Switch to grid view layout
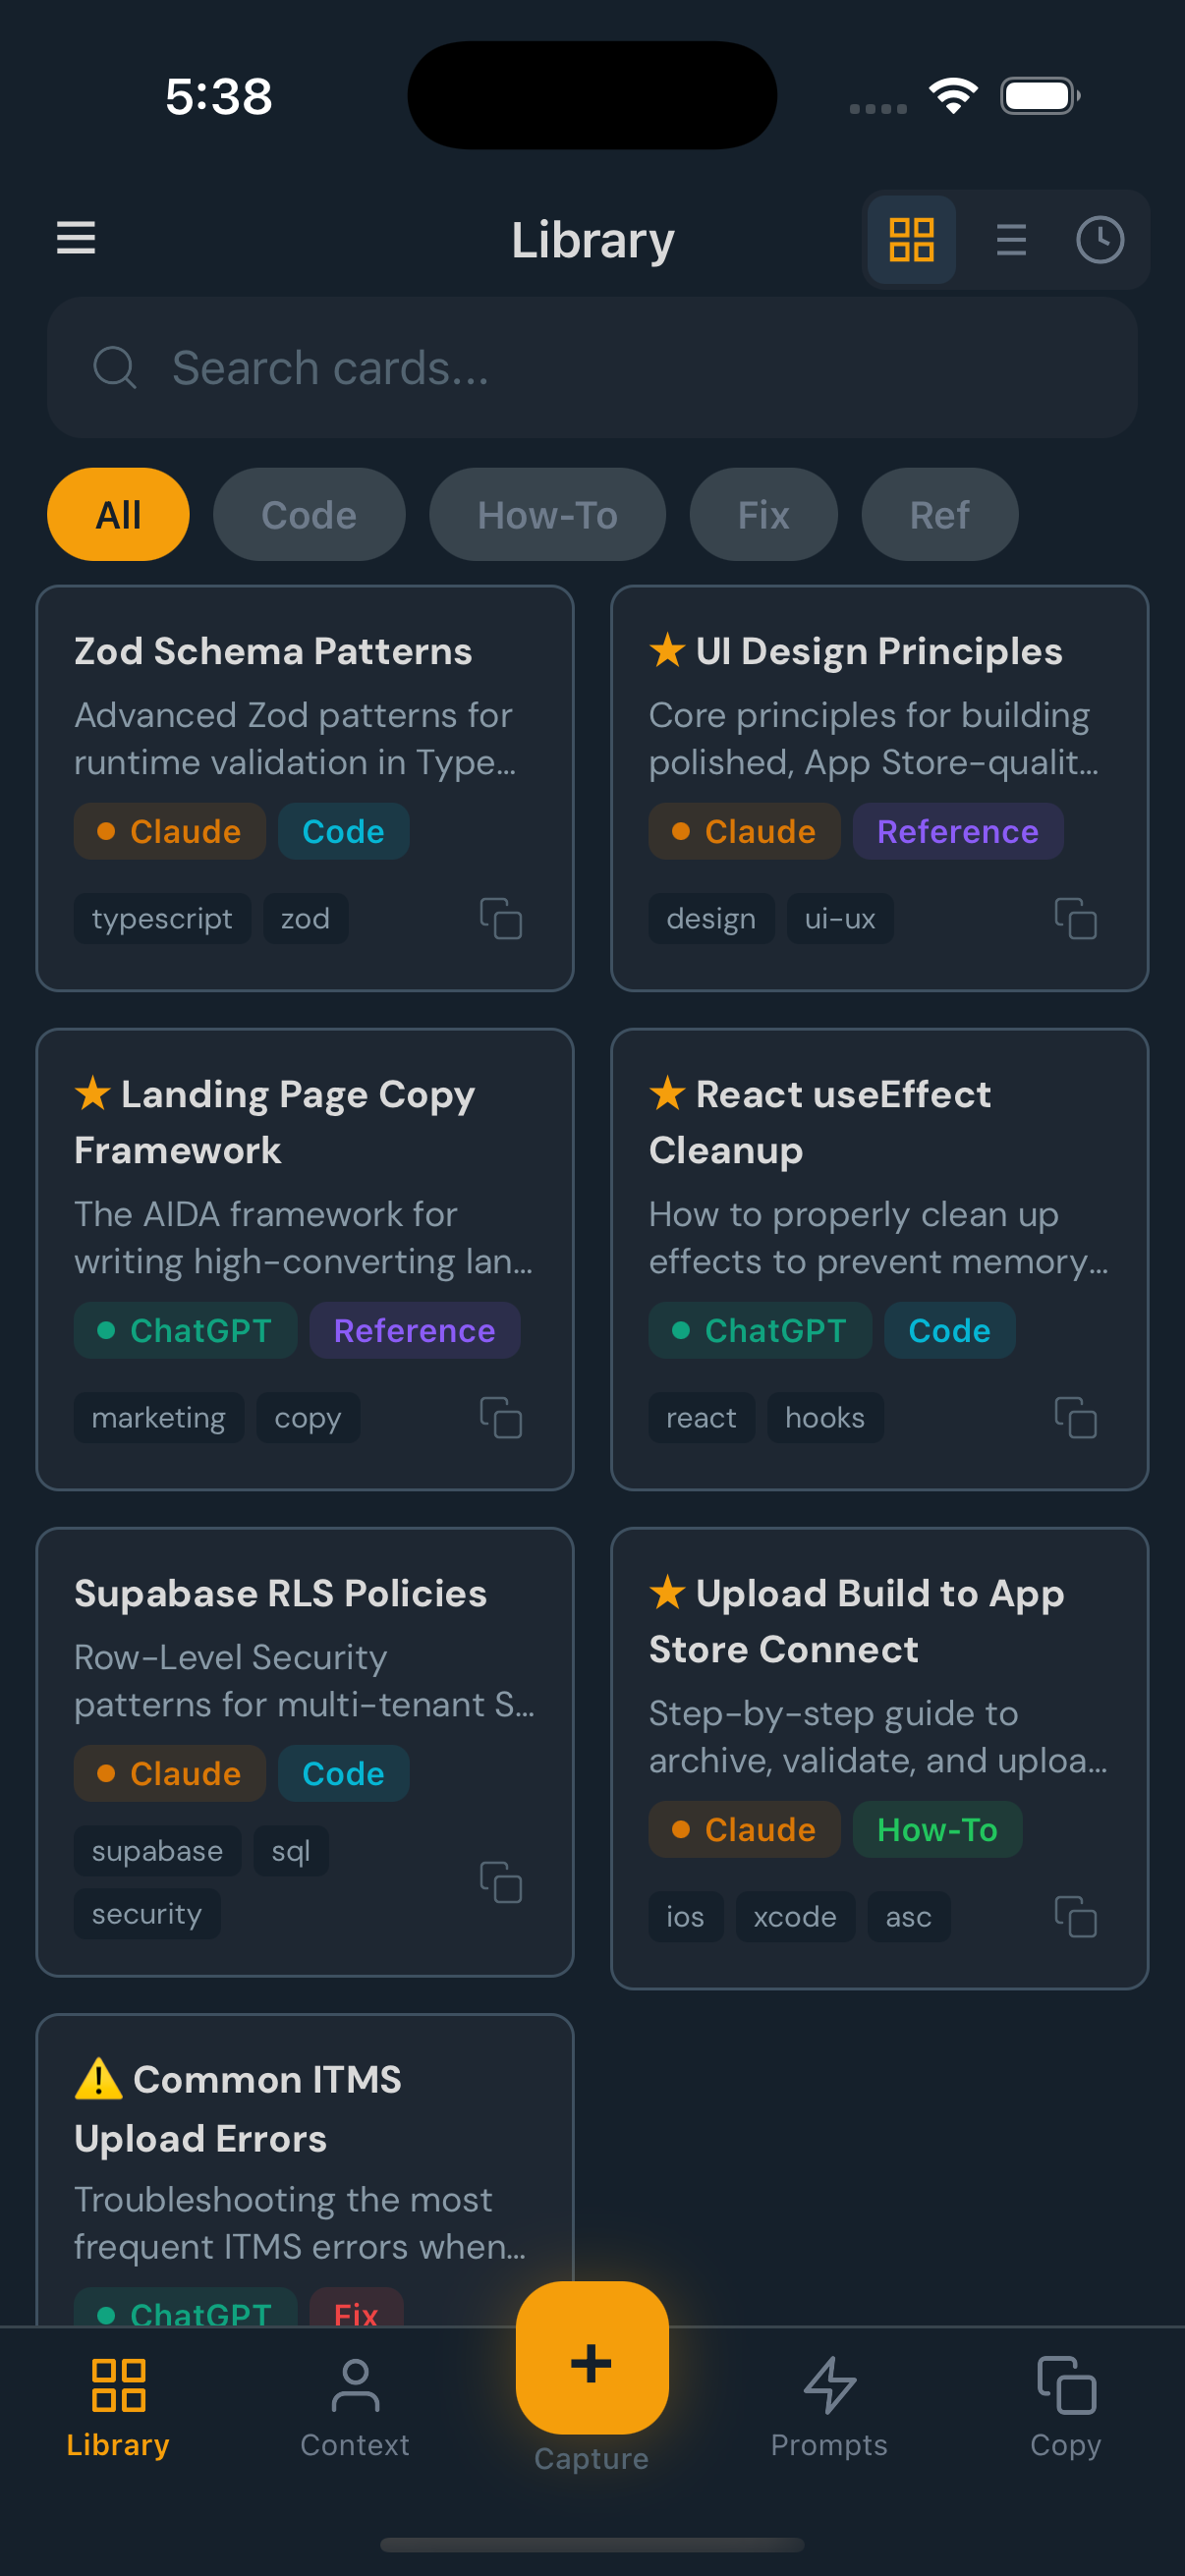This screenshot has height=2576, width=1185. click(911, 240)
